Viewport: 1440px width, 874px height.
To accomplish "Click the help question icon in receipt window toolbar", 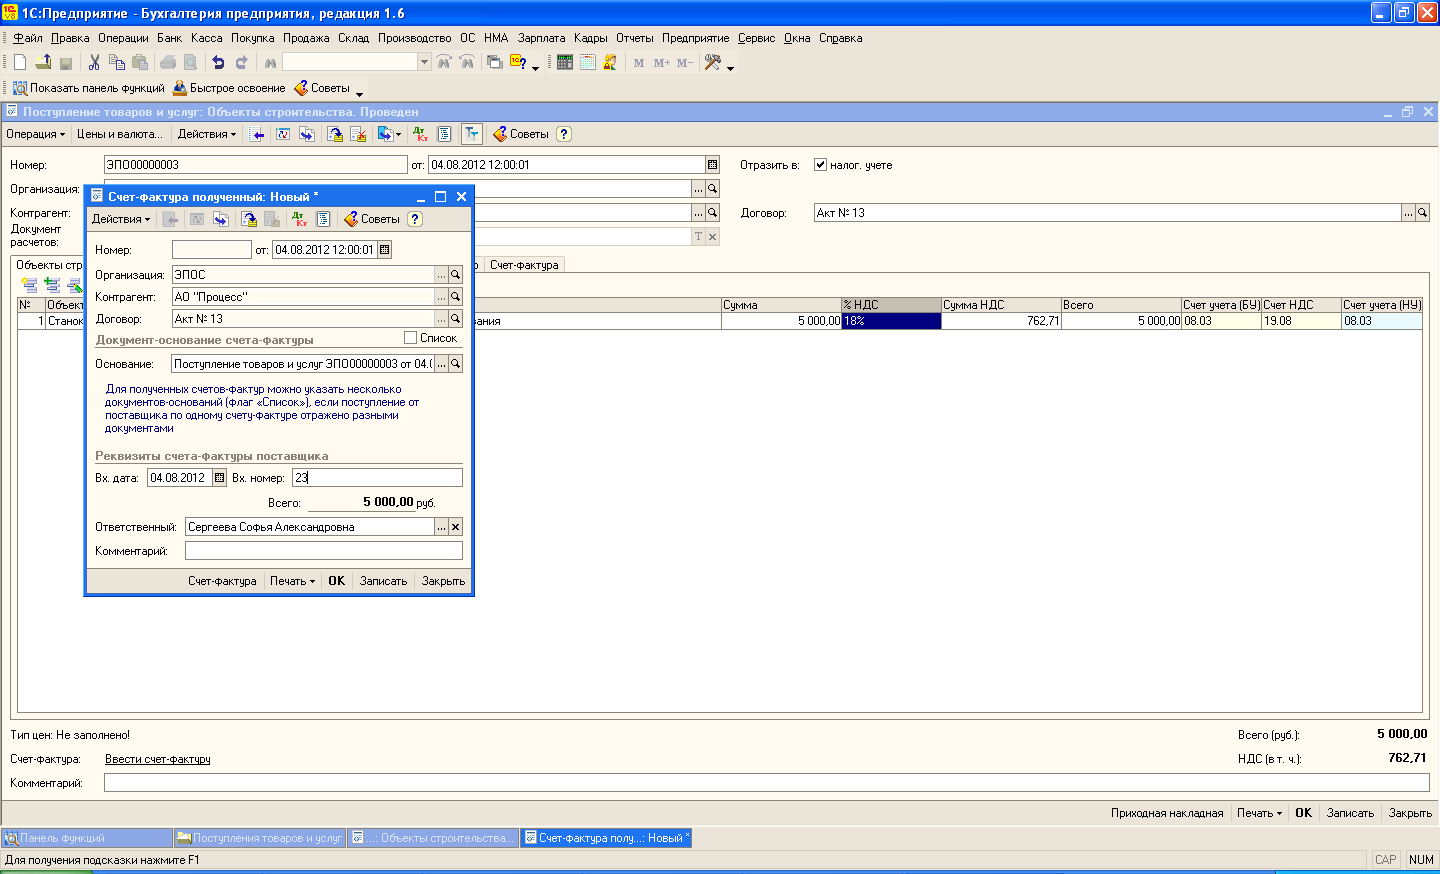I will [564, 134].
